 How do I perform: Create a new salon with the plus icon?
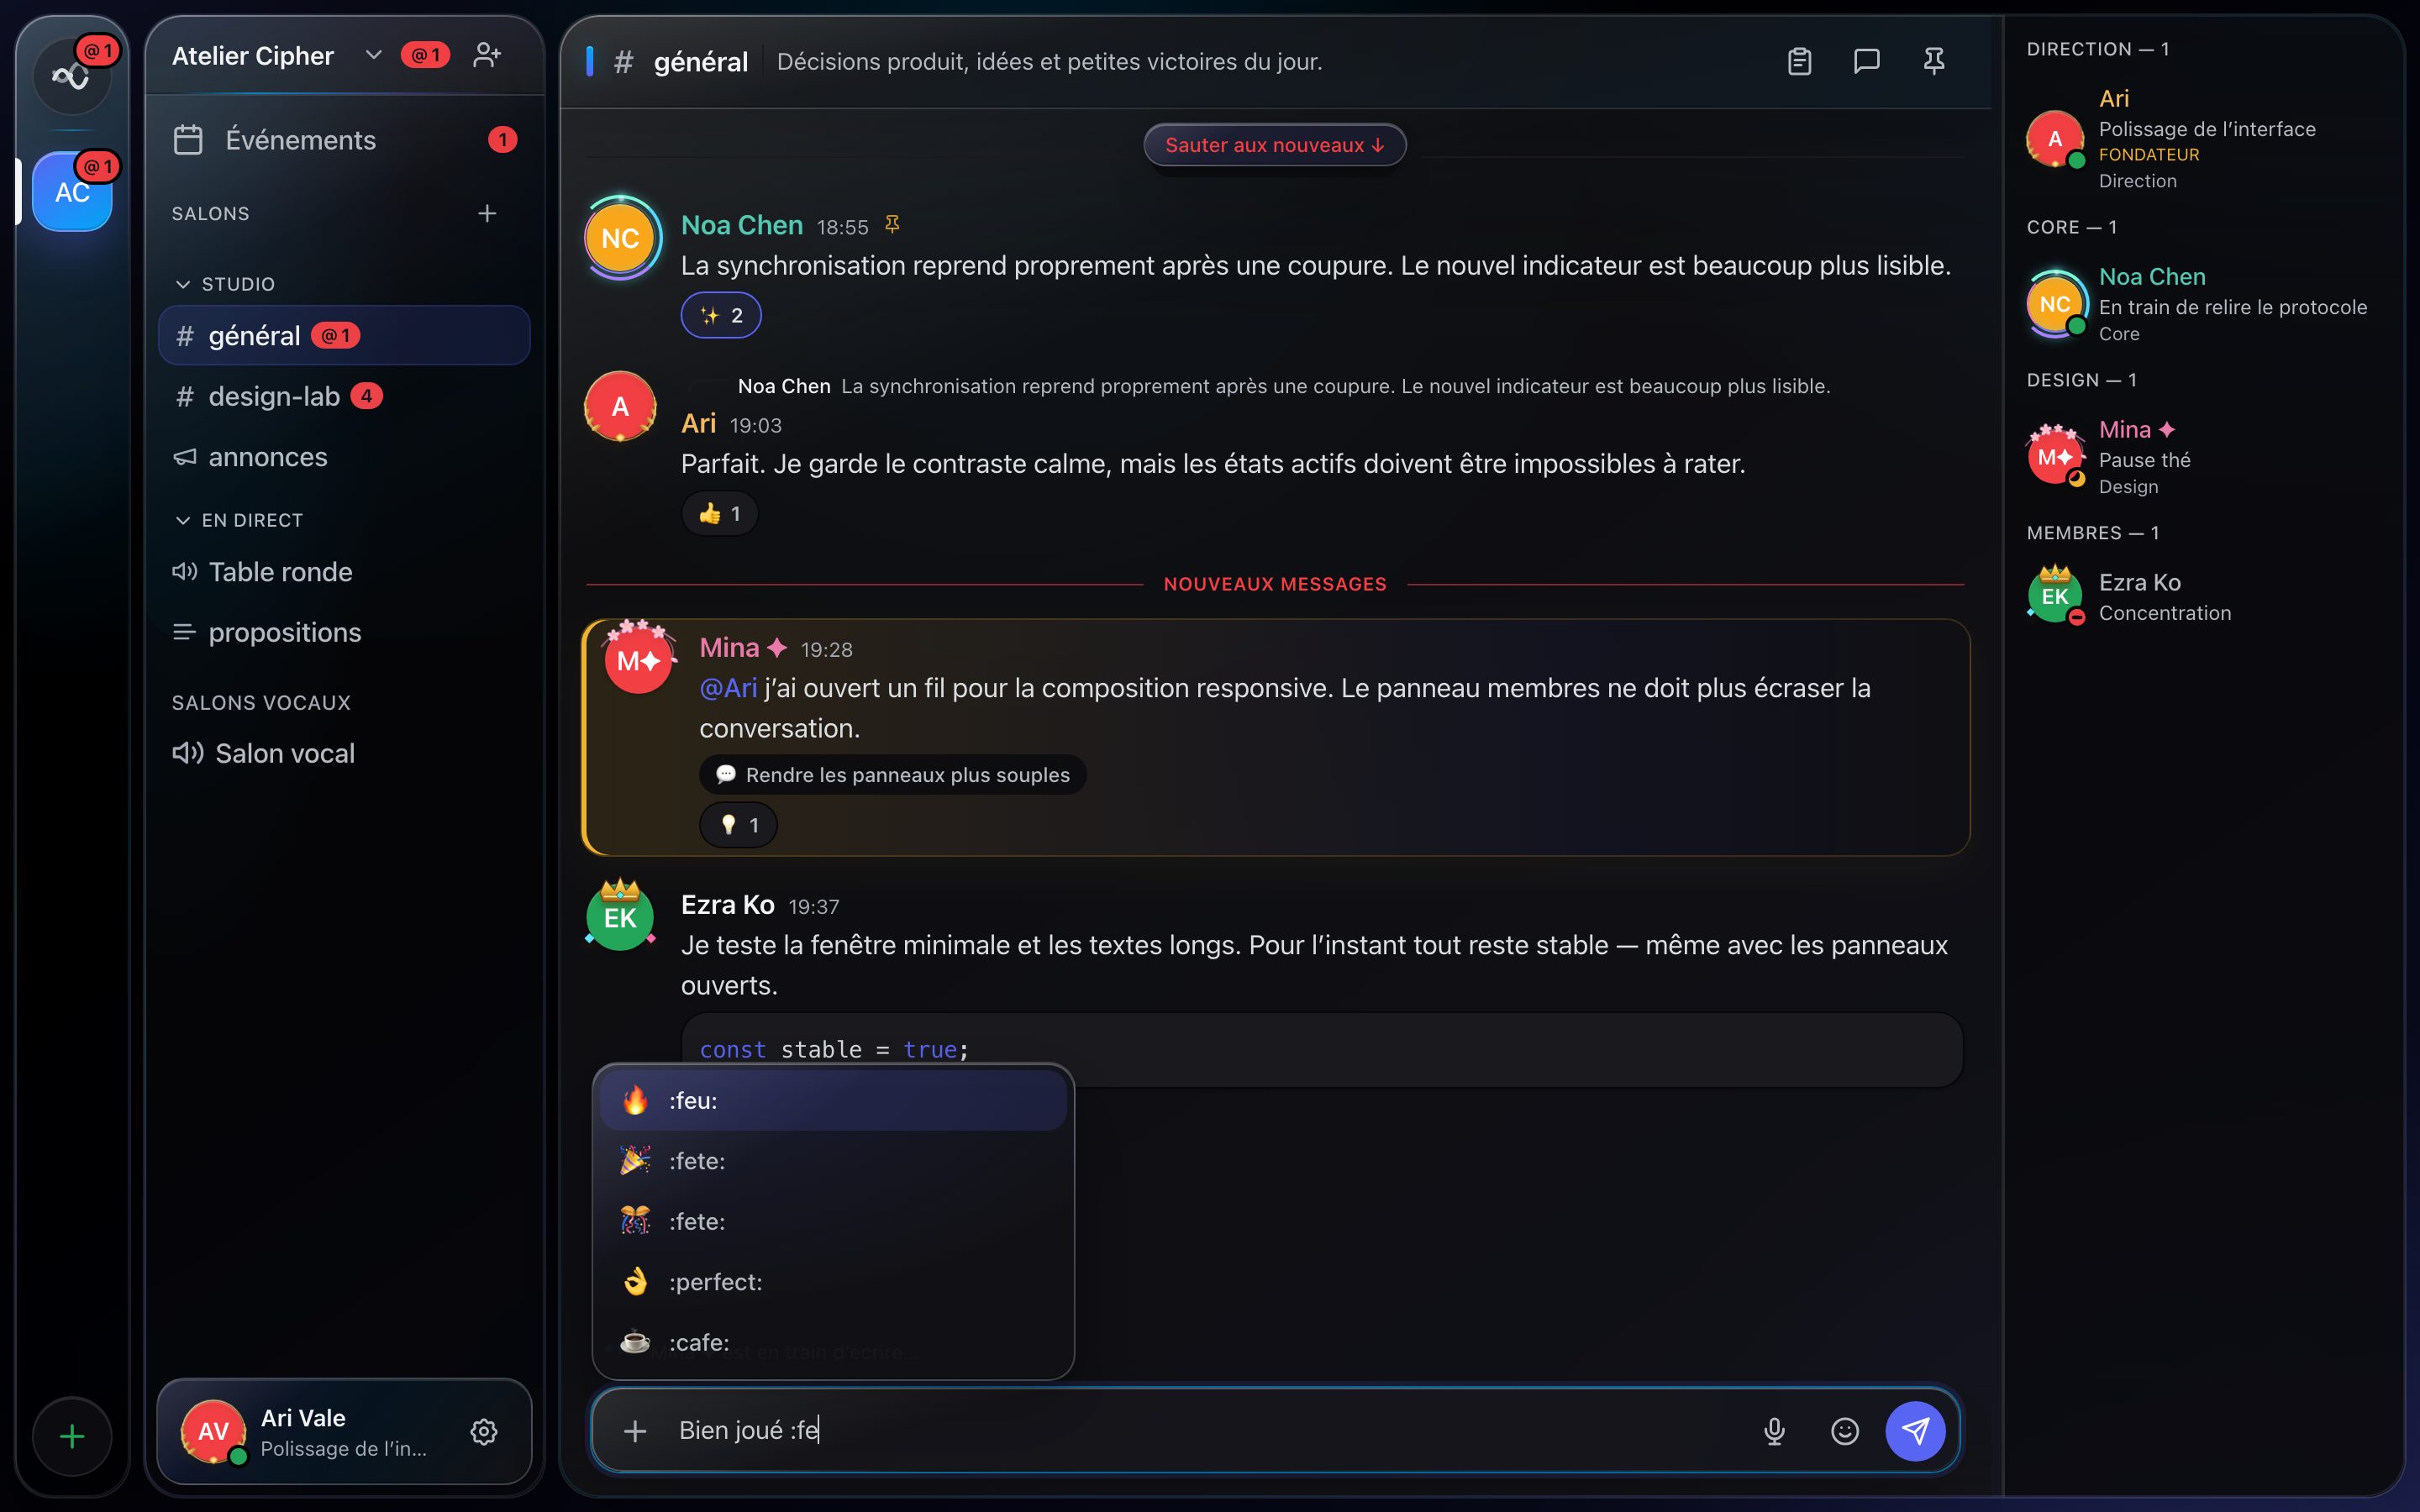coord(487,213)
